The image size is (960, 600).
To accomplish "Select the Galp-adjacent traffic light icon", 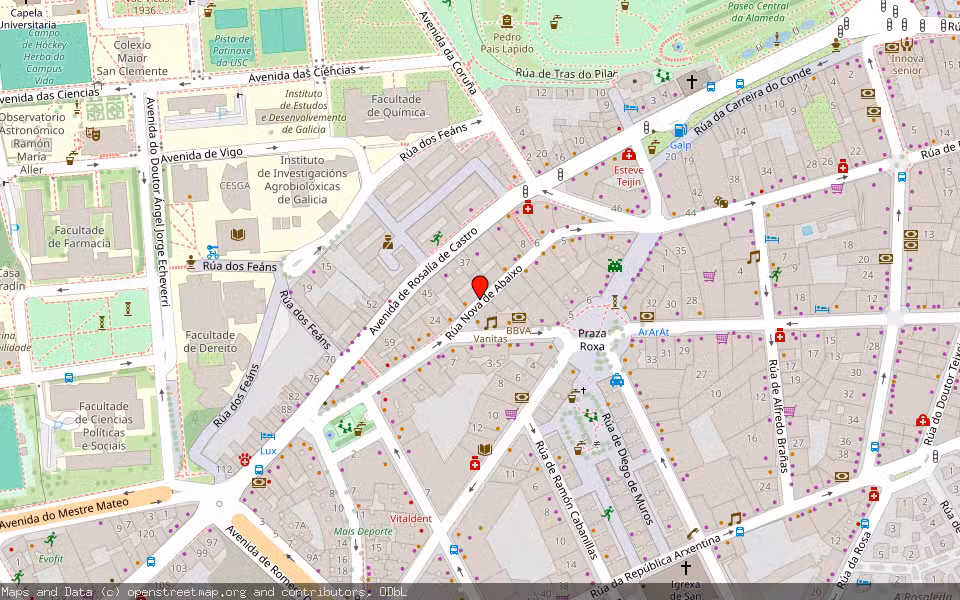I will [x=645, y=128].
